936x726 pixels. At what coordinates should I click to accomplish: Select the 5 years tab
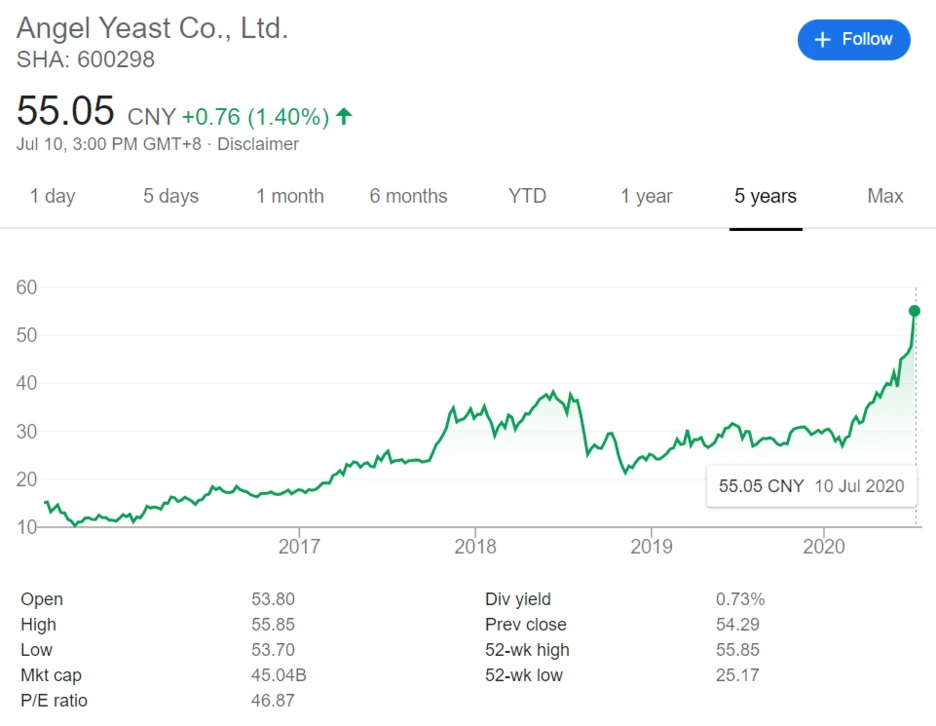(765, 196)
